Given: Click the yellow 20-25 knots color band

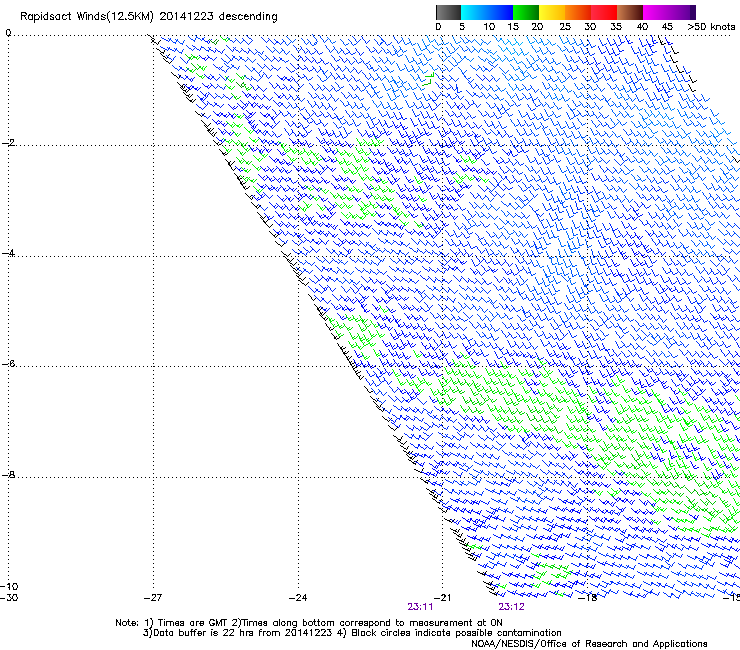Looking at the screenshot, I should (x=552, y=12).
